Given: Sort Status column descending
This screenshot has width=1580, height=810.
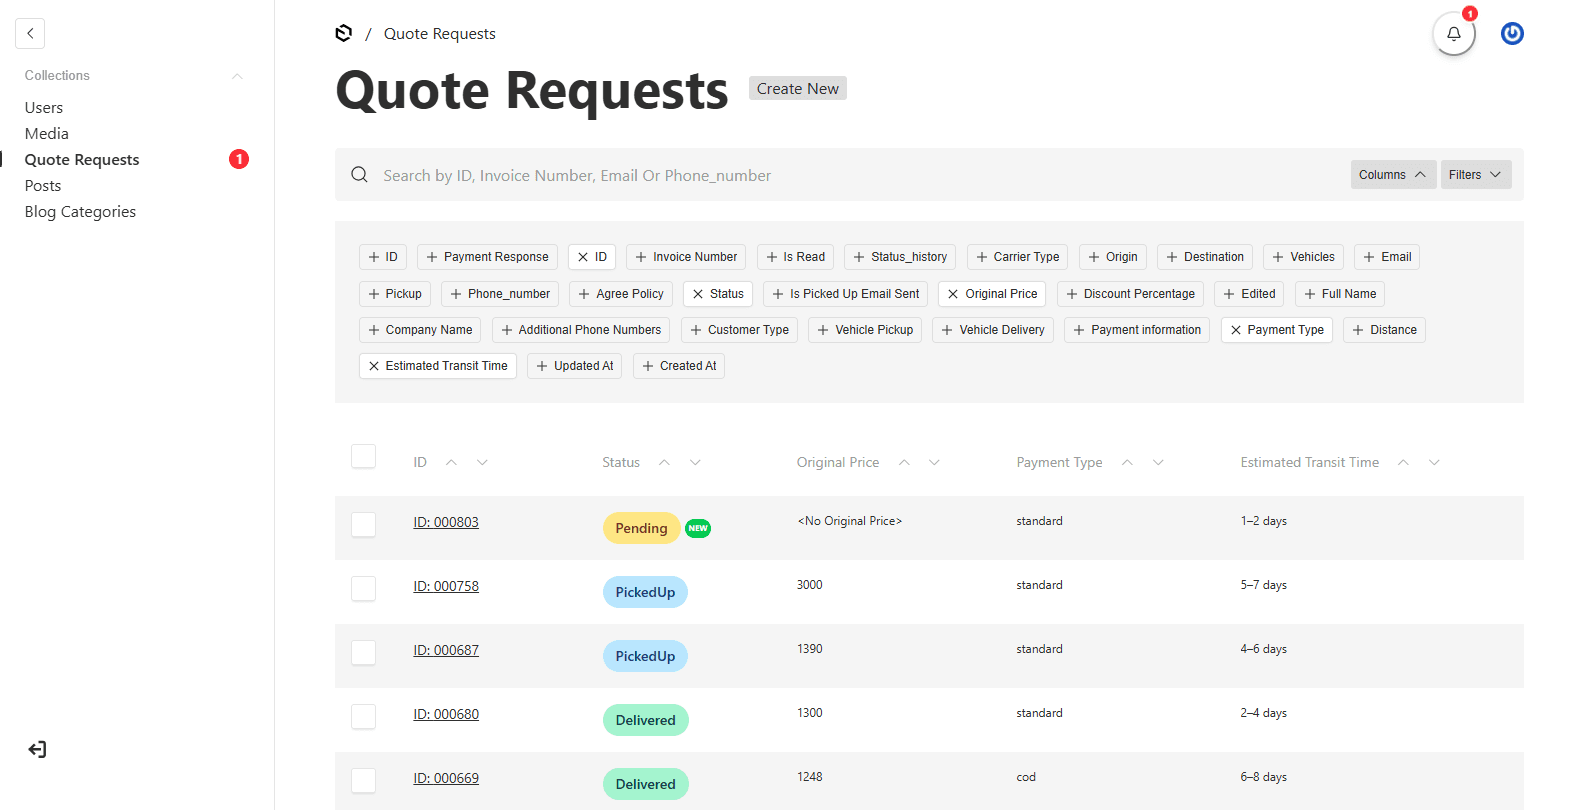Looking at the screenshot, I should [x=695, y=462].
